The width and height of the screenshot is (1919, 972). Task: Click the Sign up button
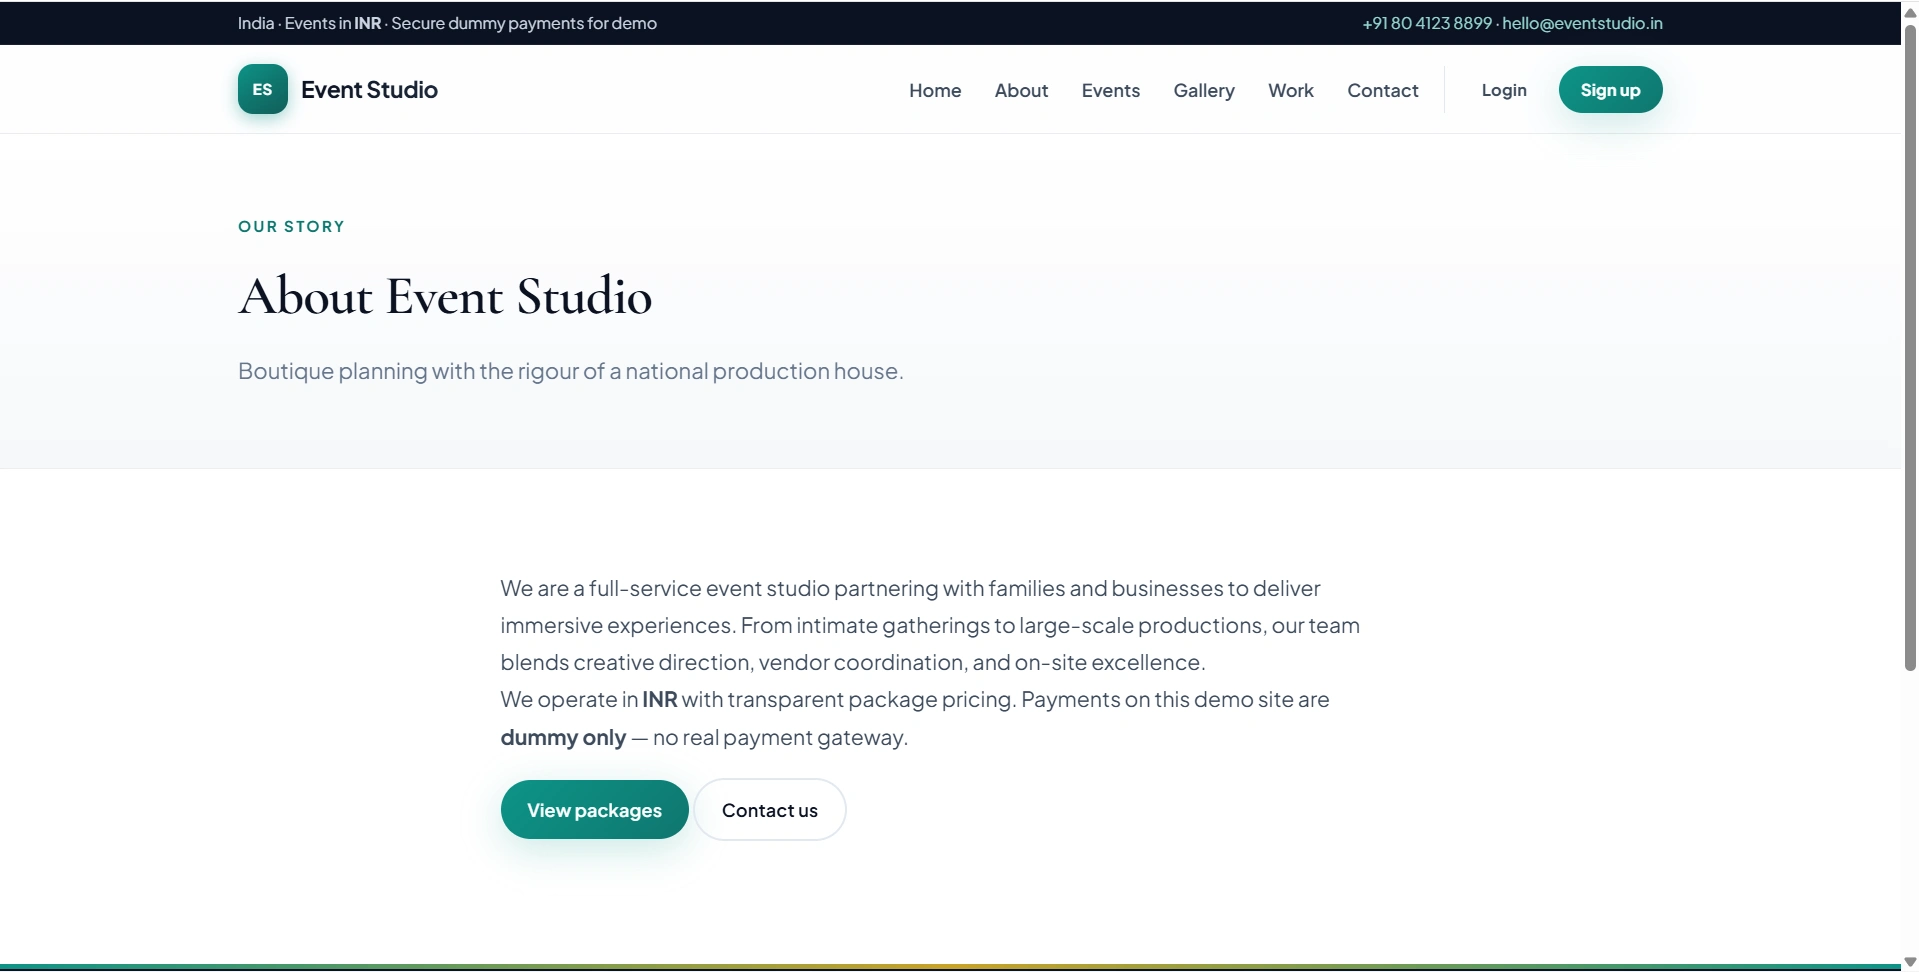(x=1610, y=90)
